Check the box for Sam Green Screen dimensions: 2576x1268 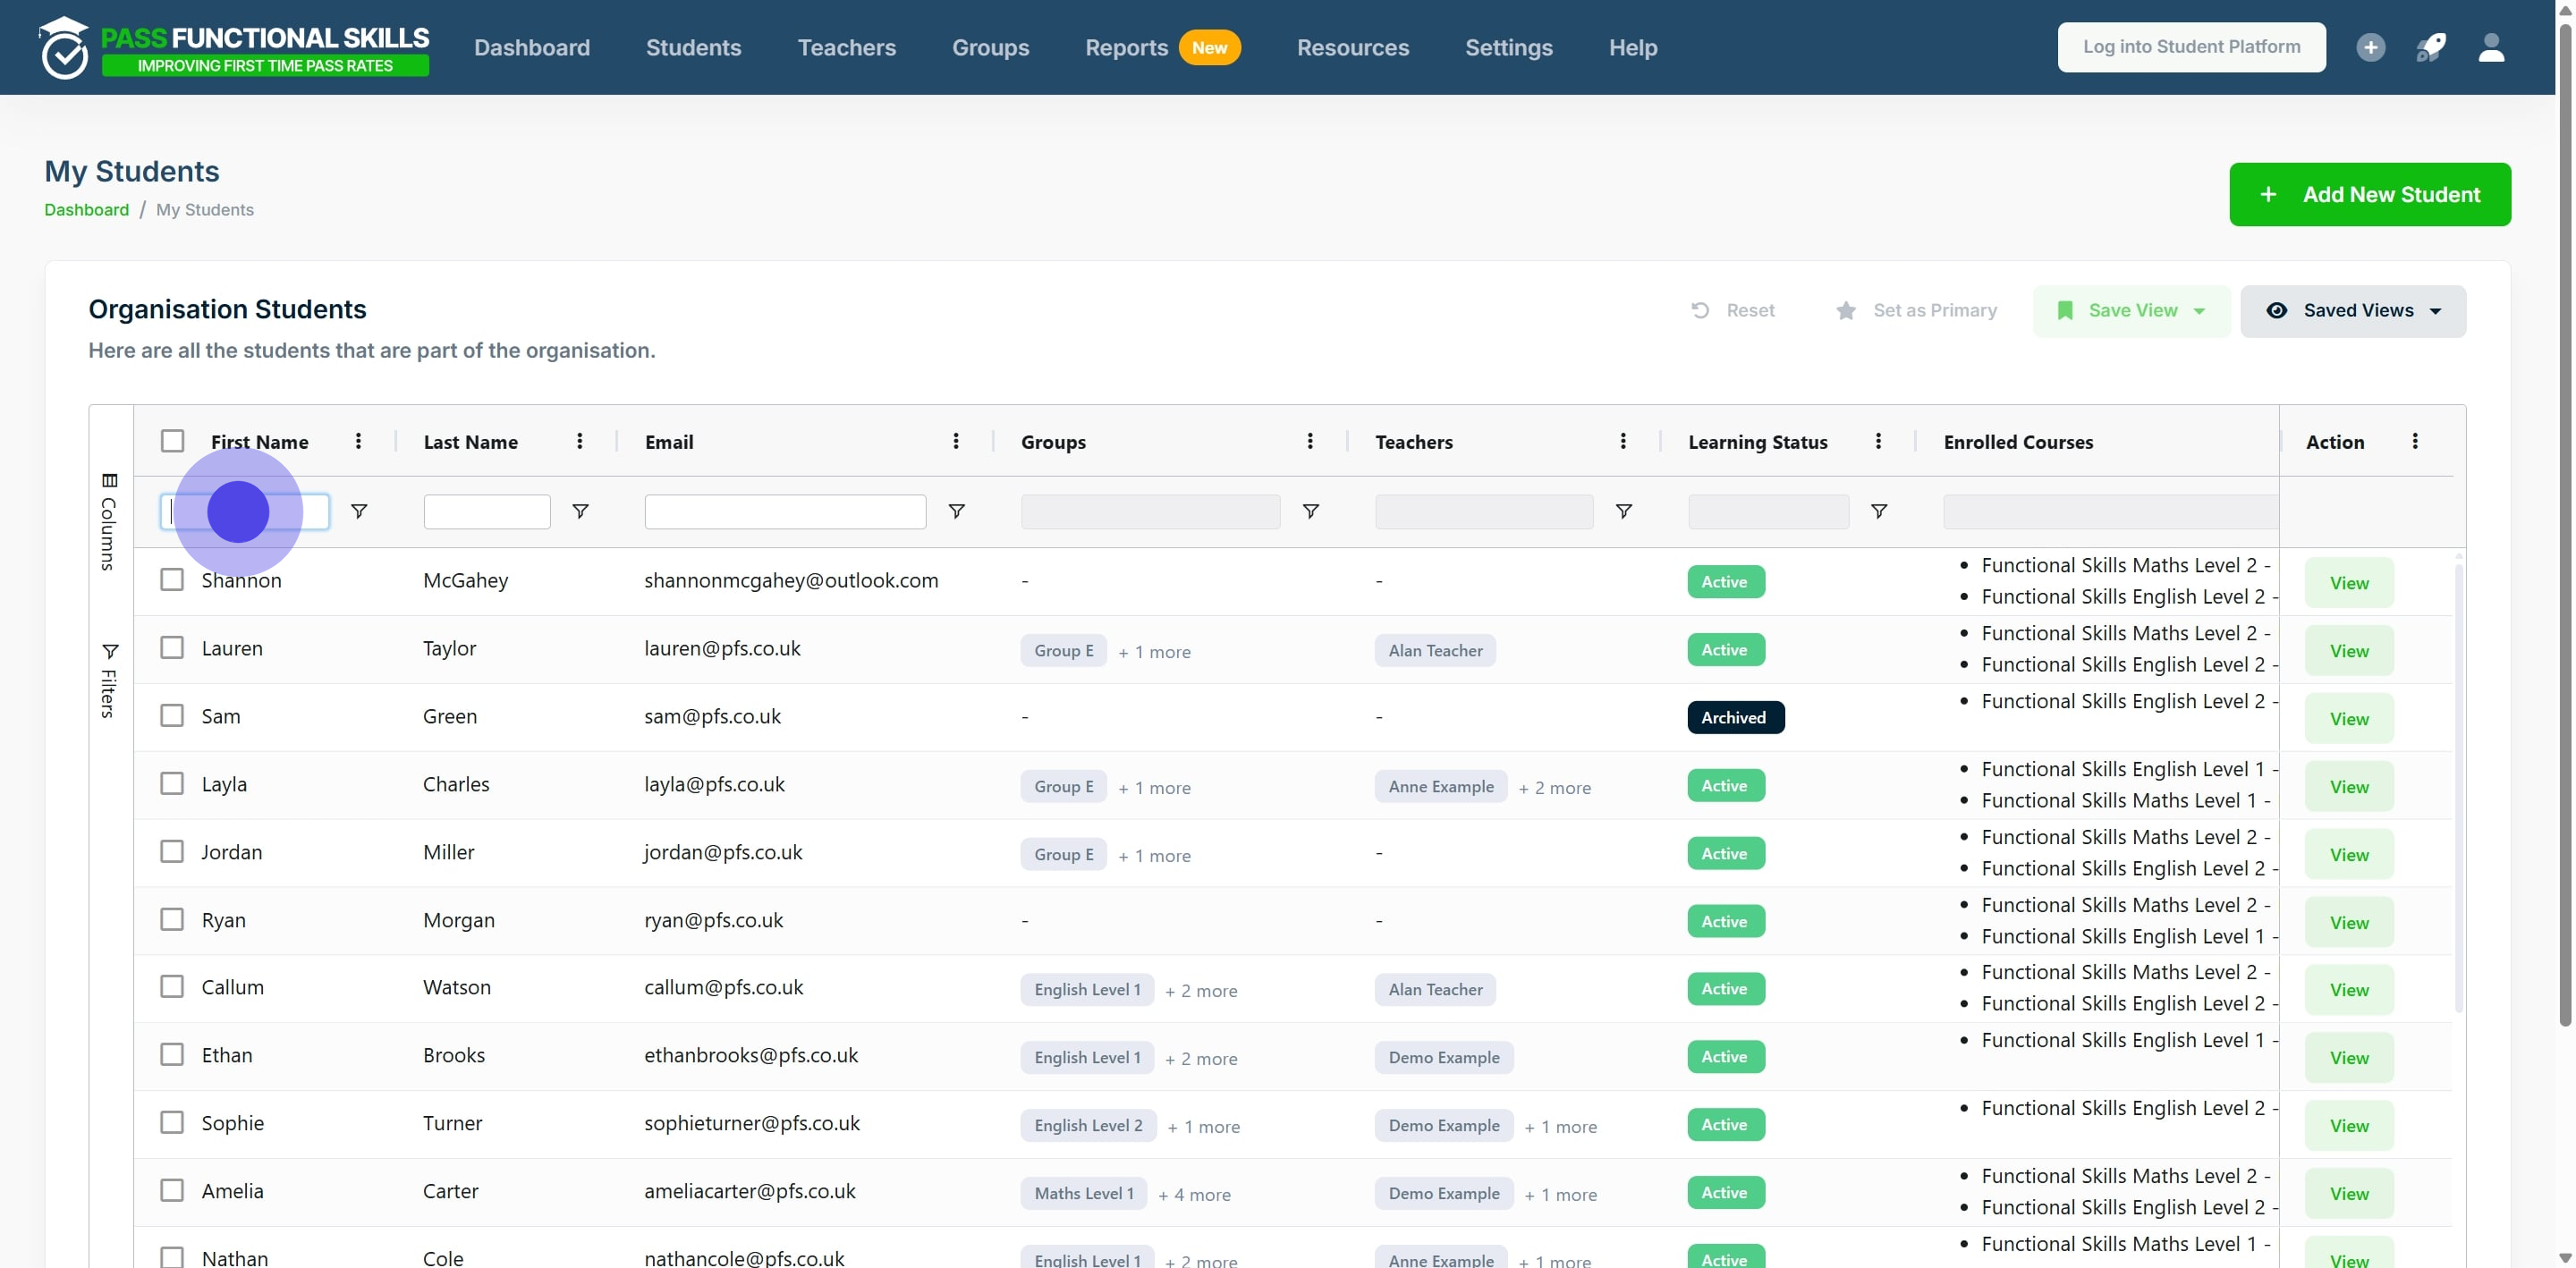(x=172, y=715)
